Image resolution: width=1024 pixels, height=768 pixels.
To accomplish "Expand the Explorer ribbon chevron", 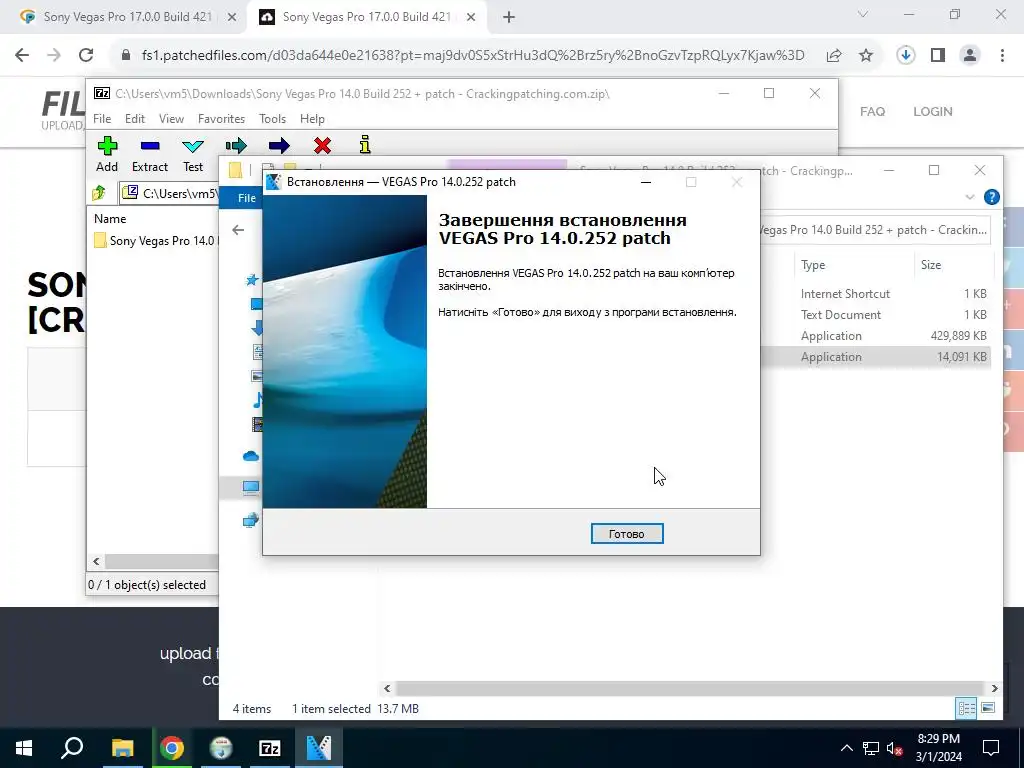I will 970,197.
